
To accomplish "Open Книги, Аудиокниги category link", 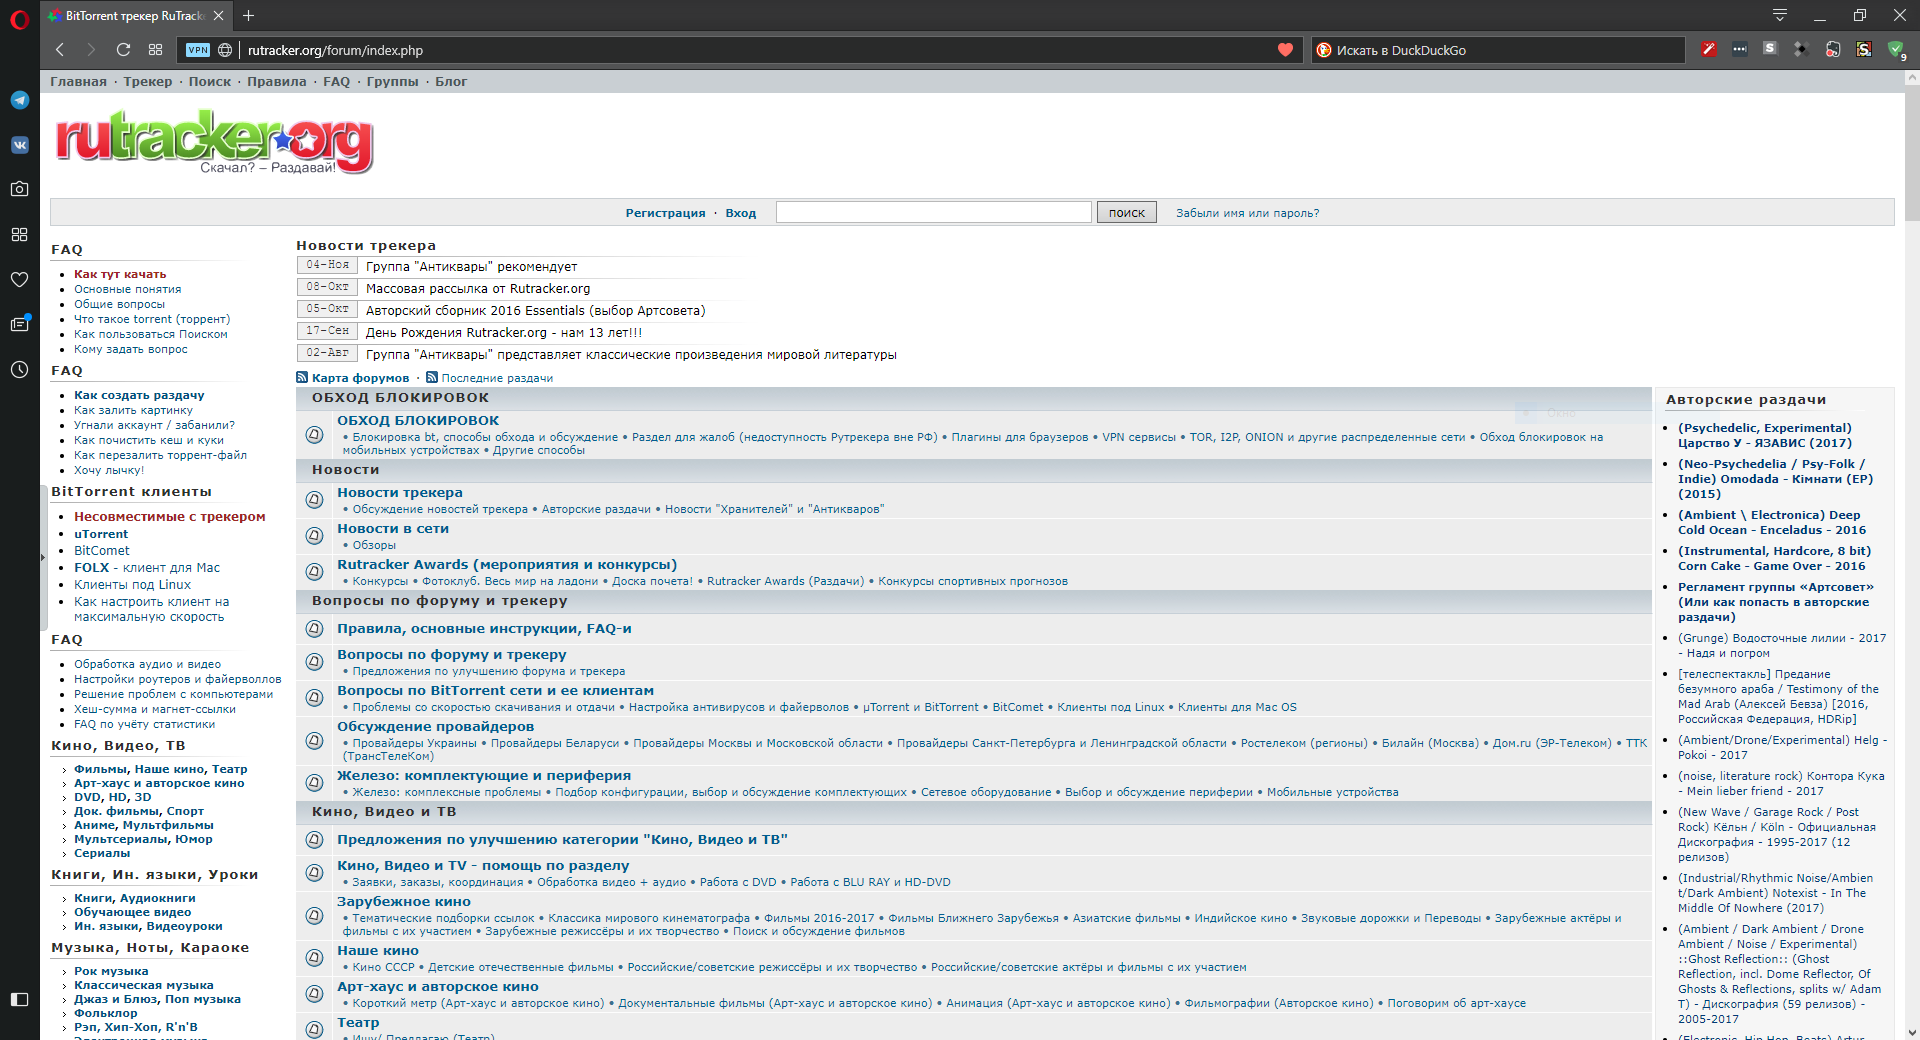I will (x=135, y=898).
